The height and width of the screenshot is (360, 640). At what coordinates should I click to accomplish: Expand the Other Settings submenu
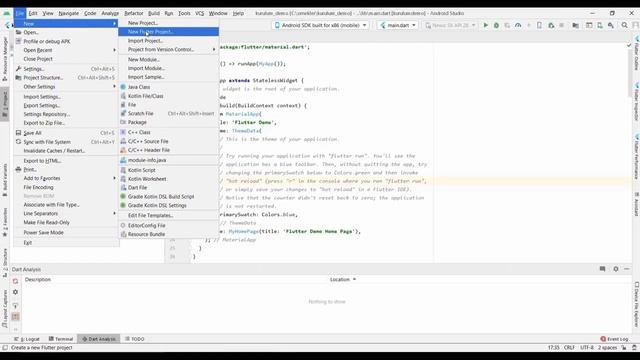click(66, 87)
